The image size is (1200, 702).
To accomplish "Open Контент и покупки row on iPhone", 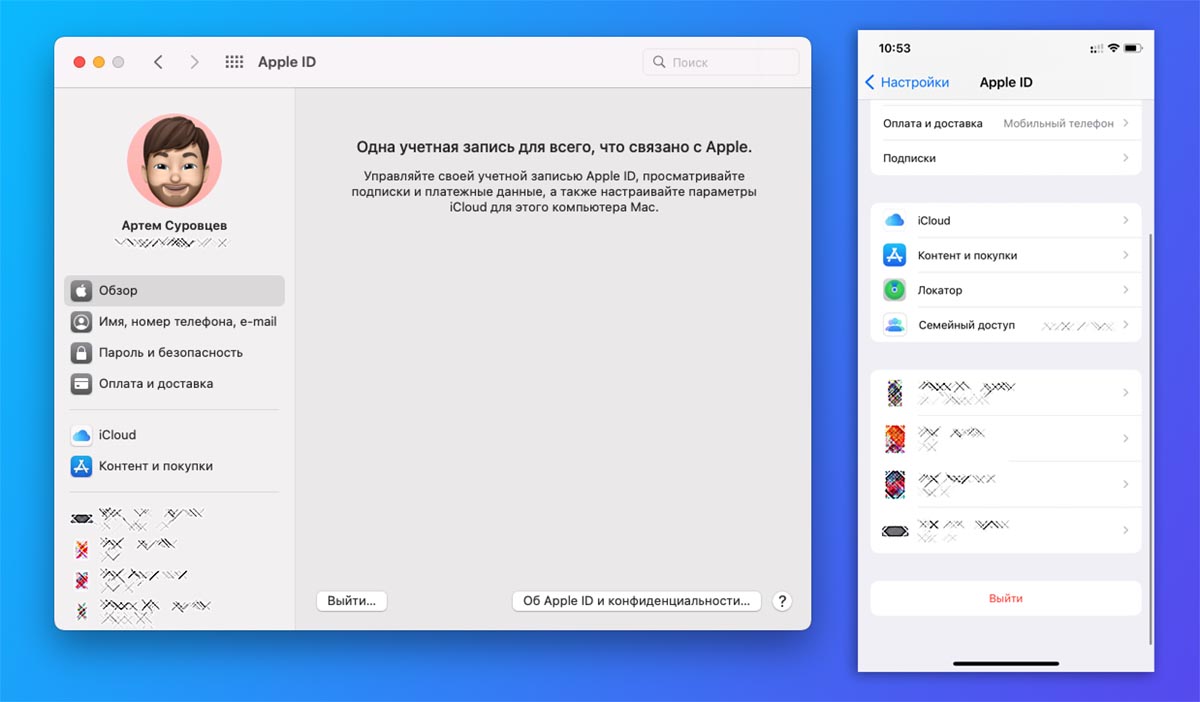I will click(1006, 255).
